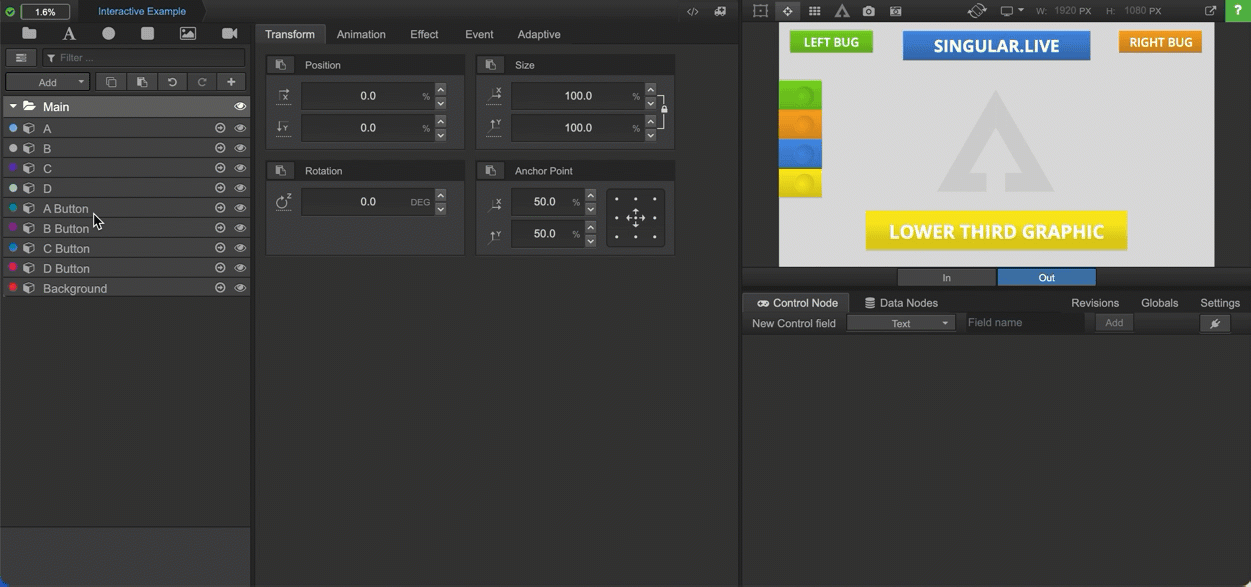The image size is (1251, 587).
Task: Hide layer A with its eye icon
Action: (x=240, y=128)
